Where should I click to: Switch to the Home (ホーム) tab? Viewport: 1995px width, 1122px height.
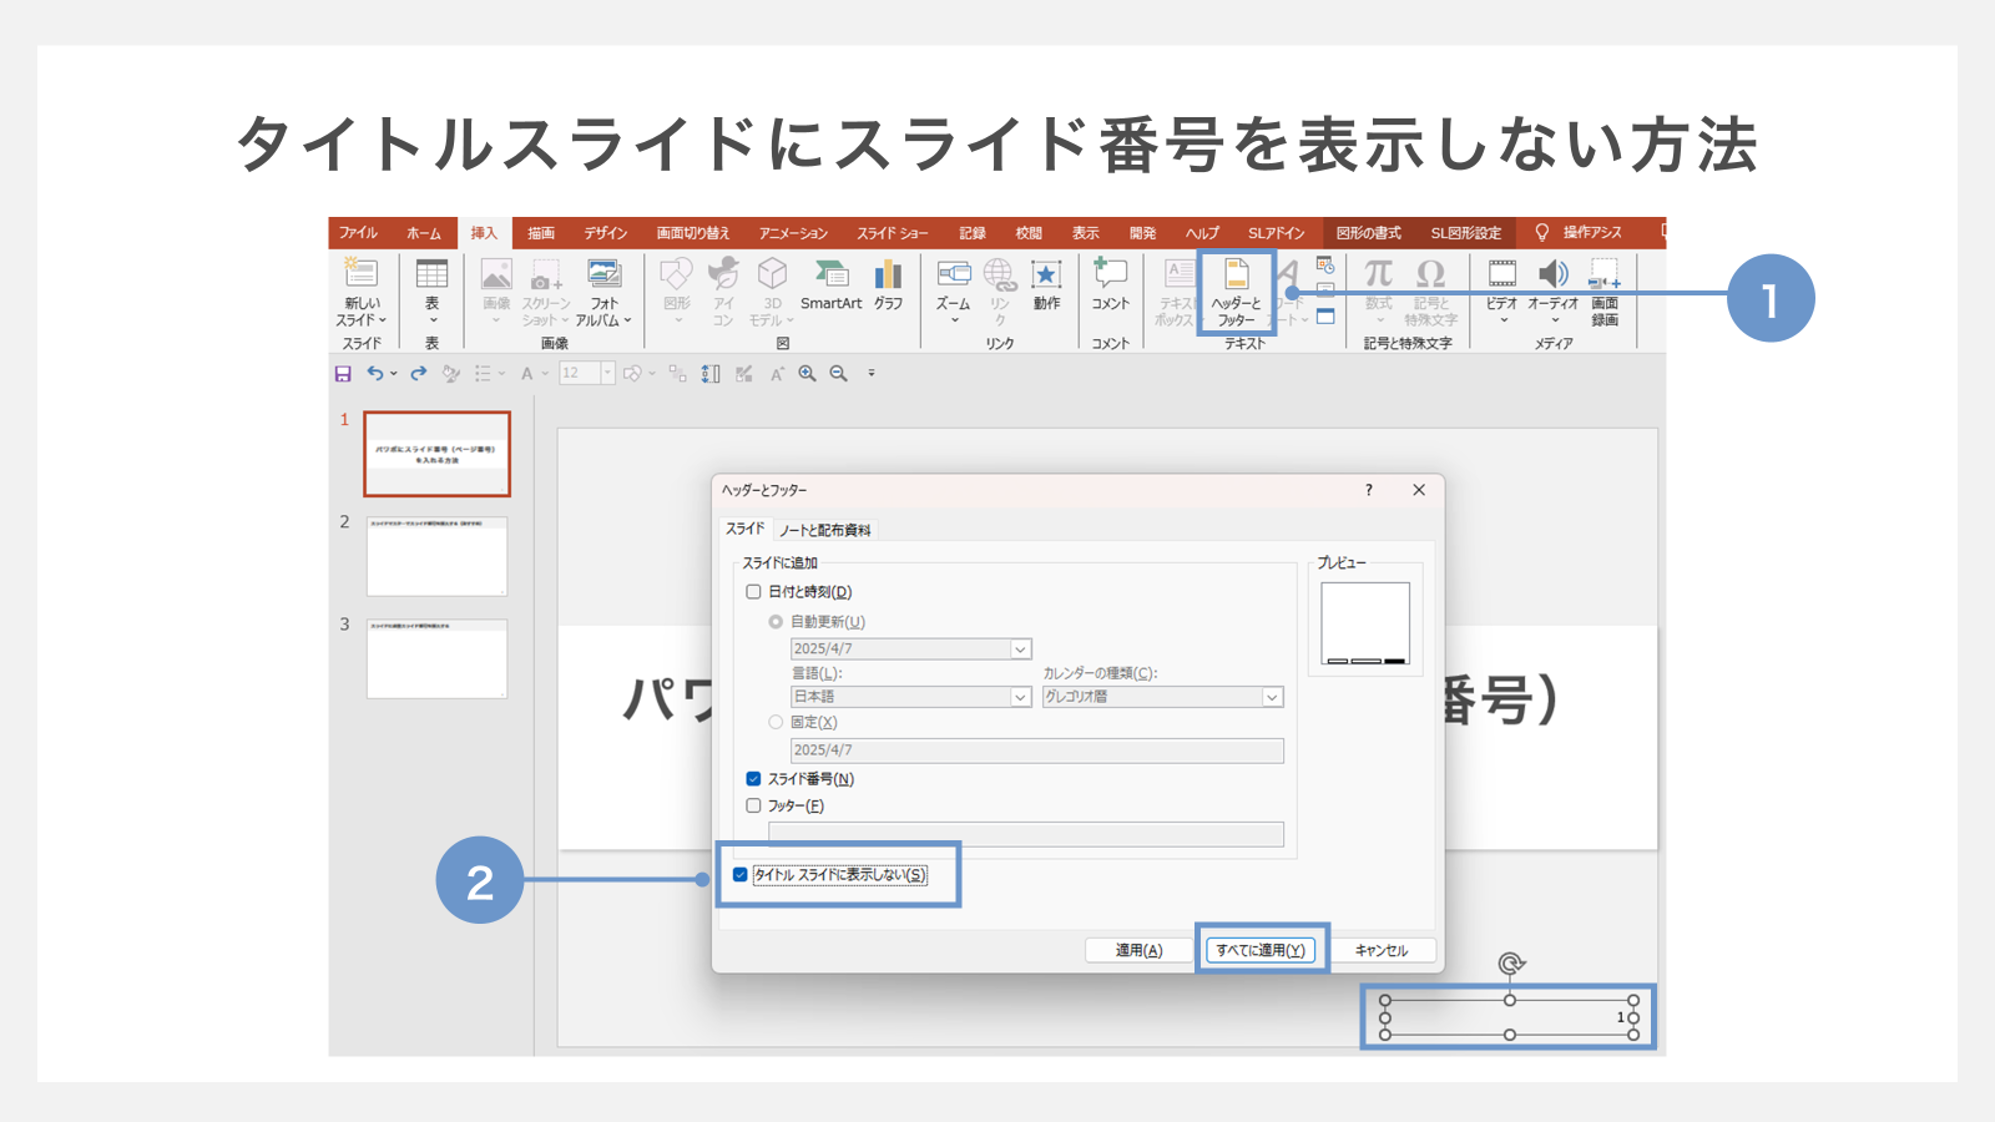423,233
